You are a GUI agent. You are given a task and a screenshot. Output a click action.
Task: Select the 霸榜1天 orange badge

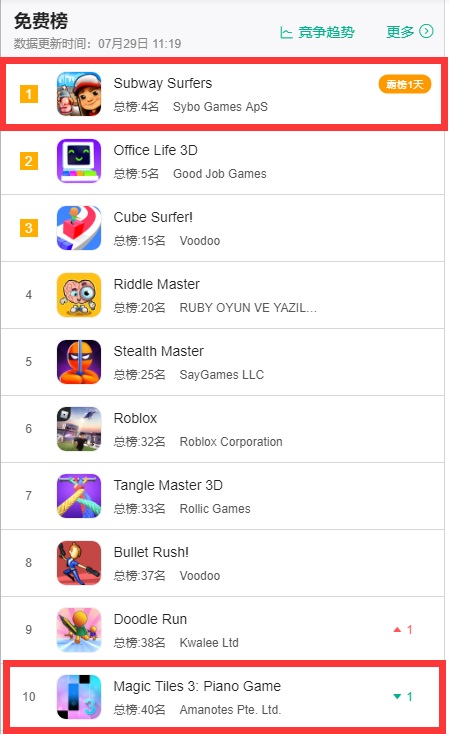point(405,84)
